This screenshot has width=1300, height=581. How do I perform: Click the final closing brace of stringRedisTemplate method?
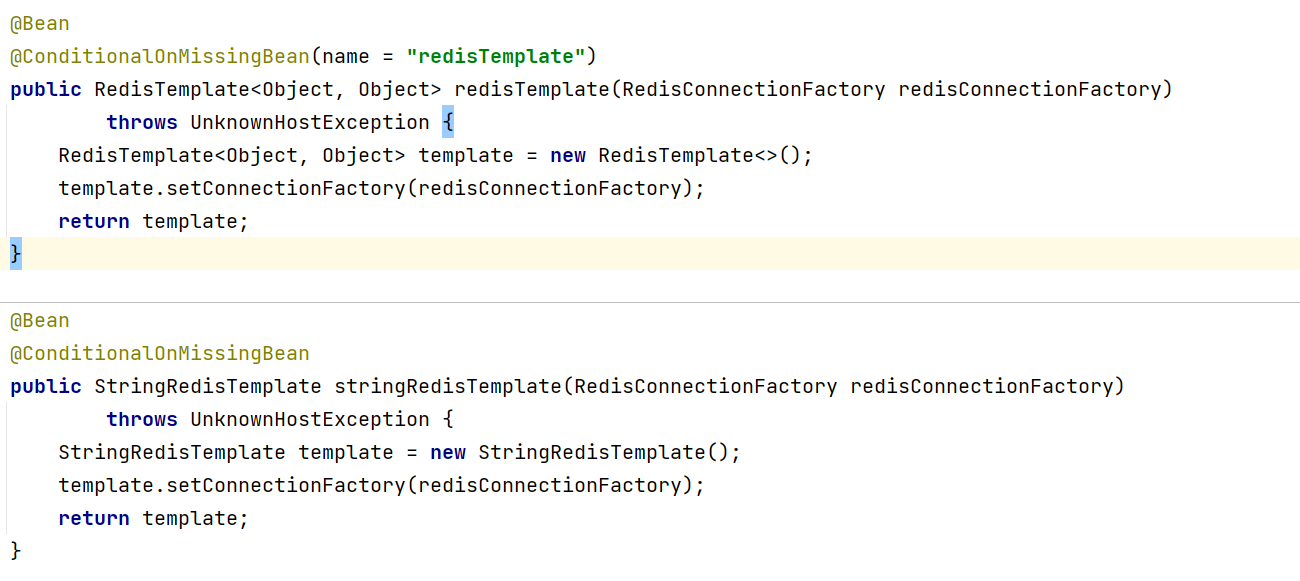(x=15, y=551)
